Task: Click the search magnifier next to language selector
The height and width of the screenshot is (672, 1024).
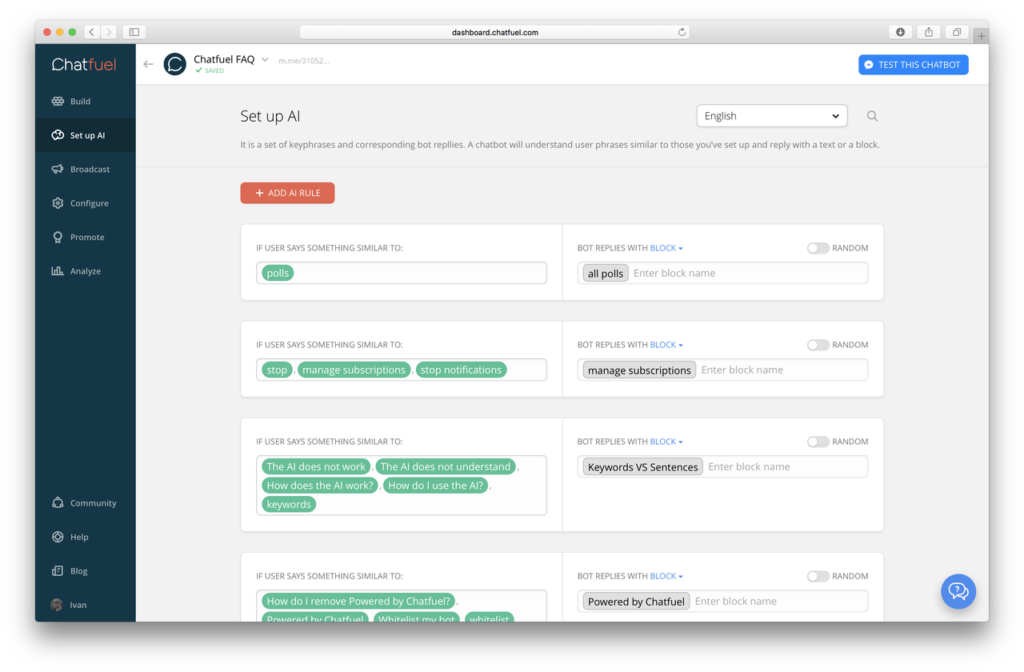Action: pos(872,115)
